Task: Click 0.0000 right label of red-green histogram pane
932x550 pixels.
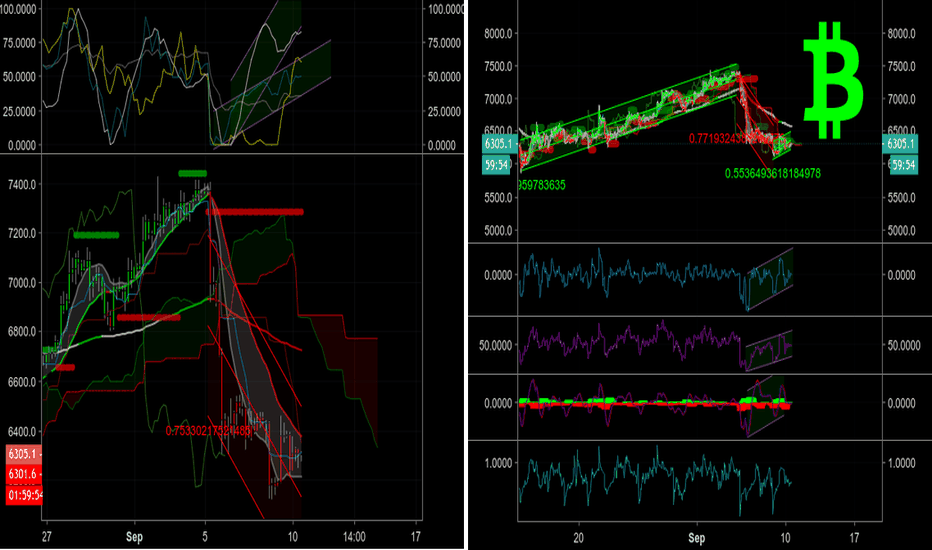Action: coord(901,403)
